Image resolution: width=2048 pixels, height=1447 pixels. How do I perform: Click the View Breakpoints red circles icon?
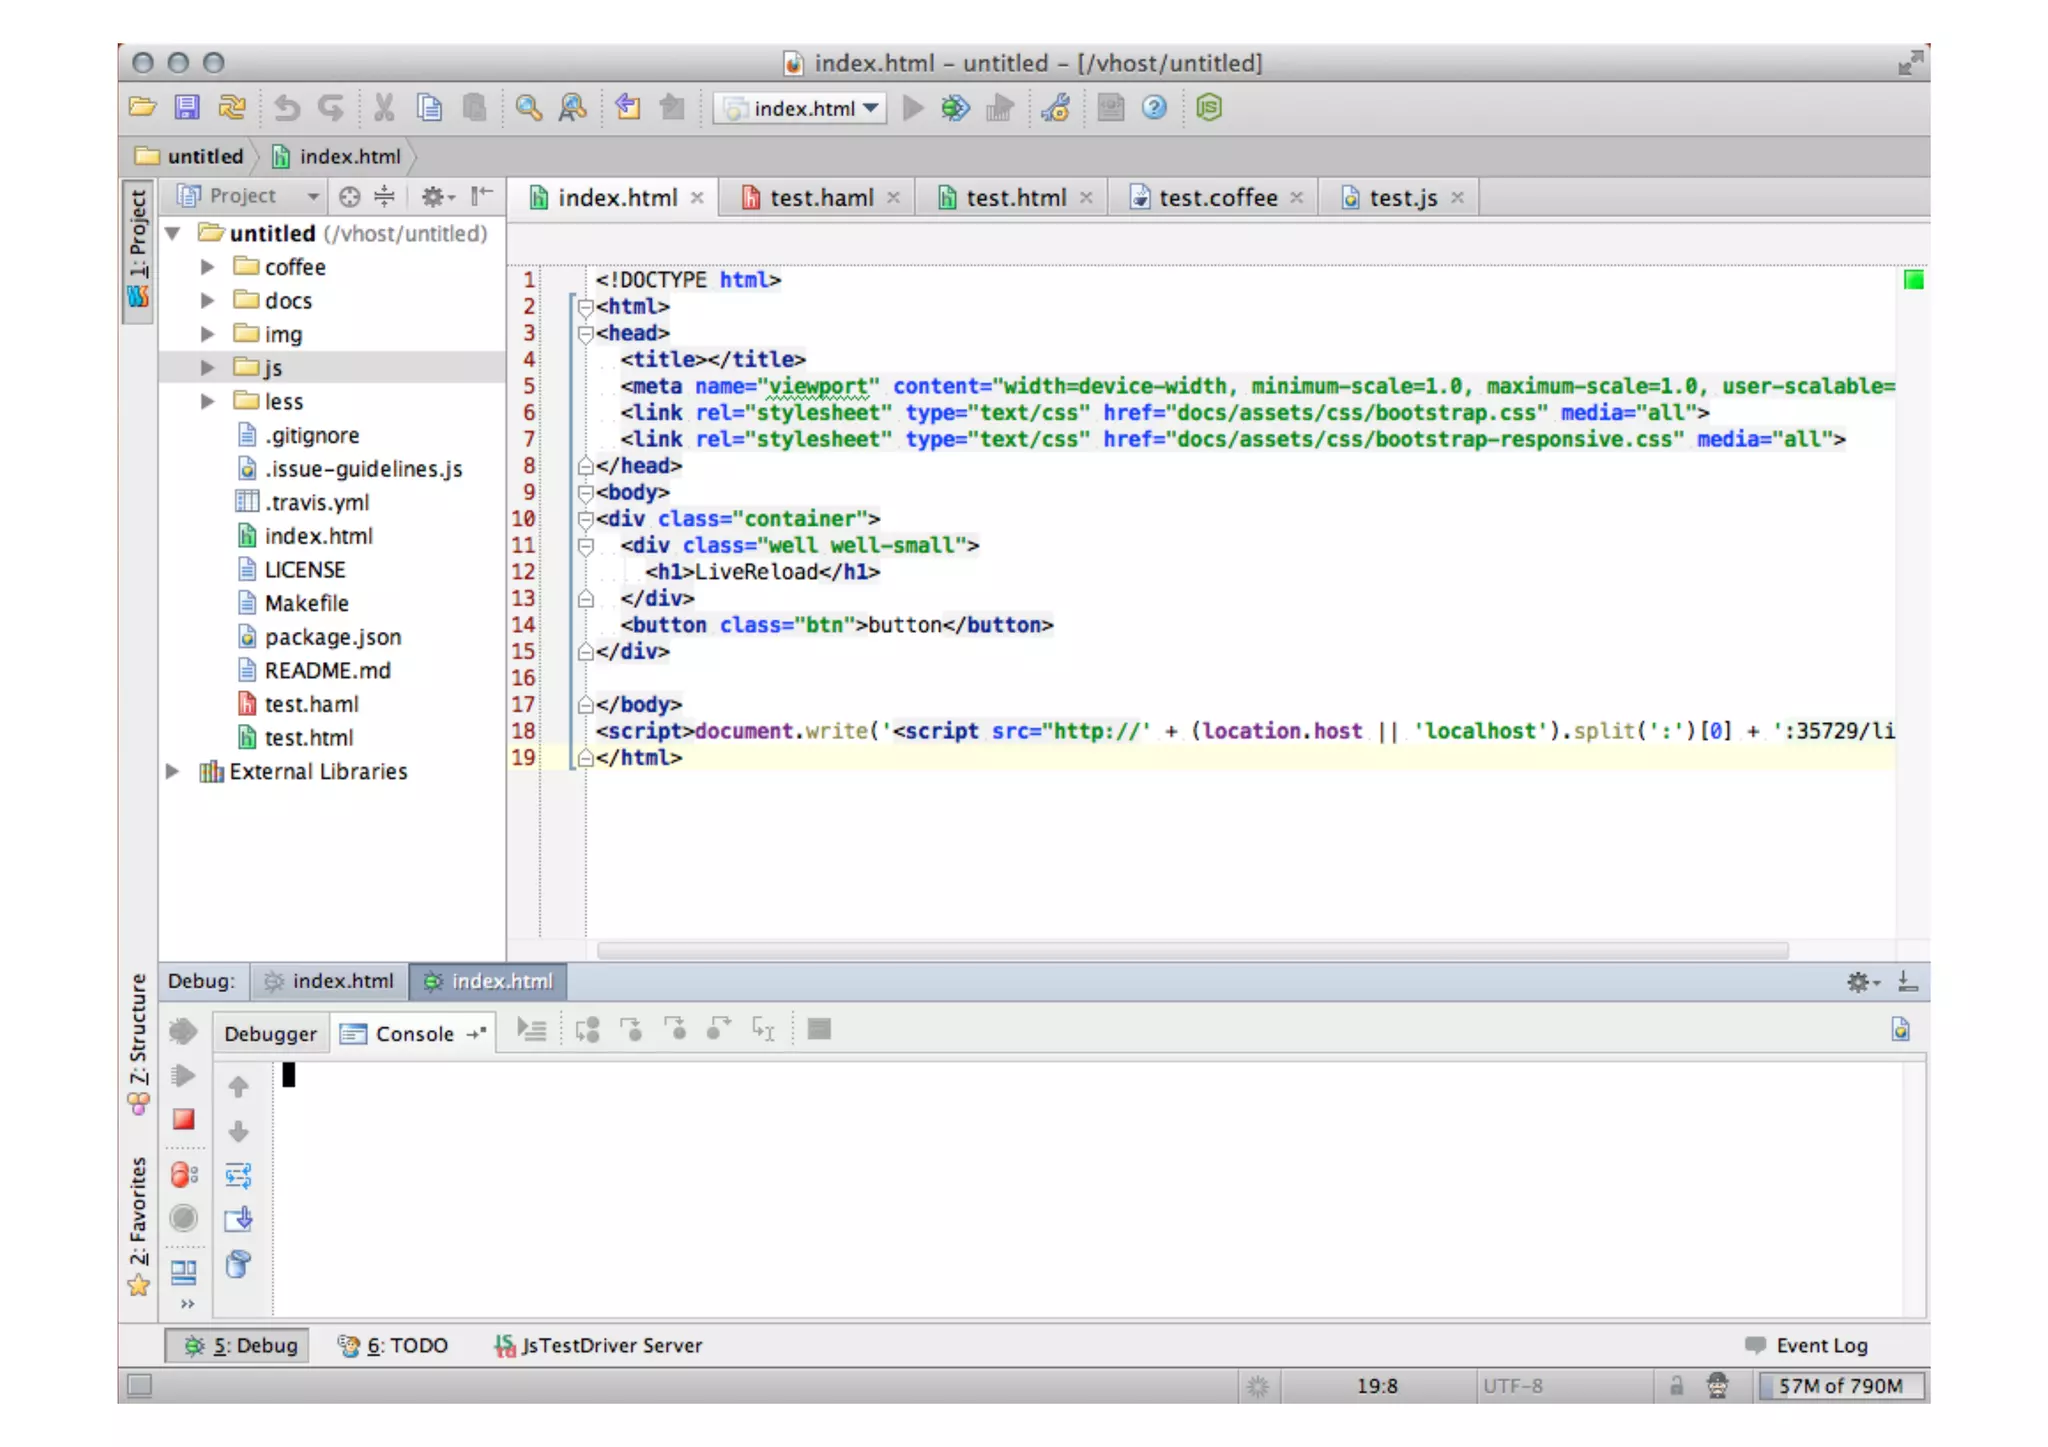click(184, 1174)
